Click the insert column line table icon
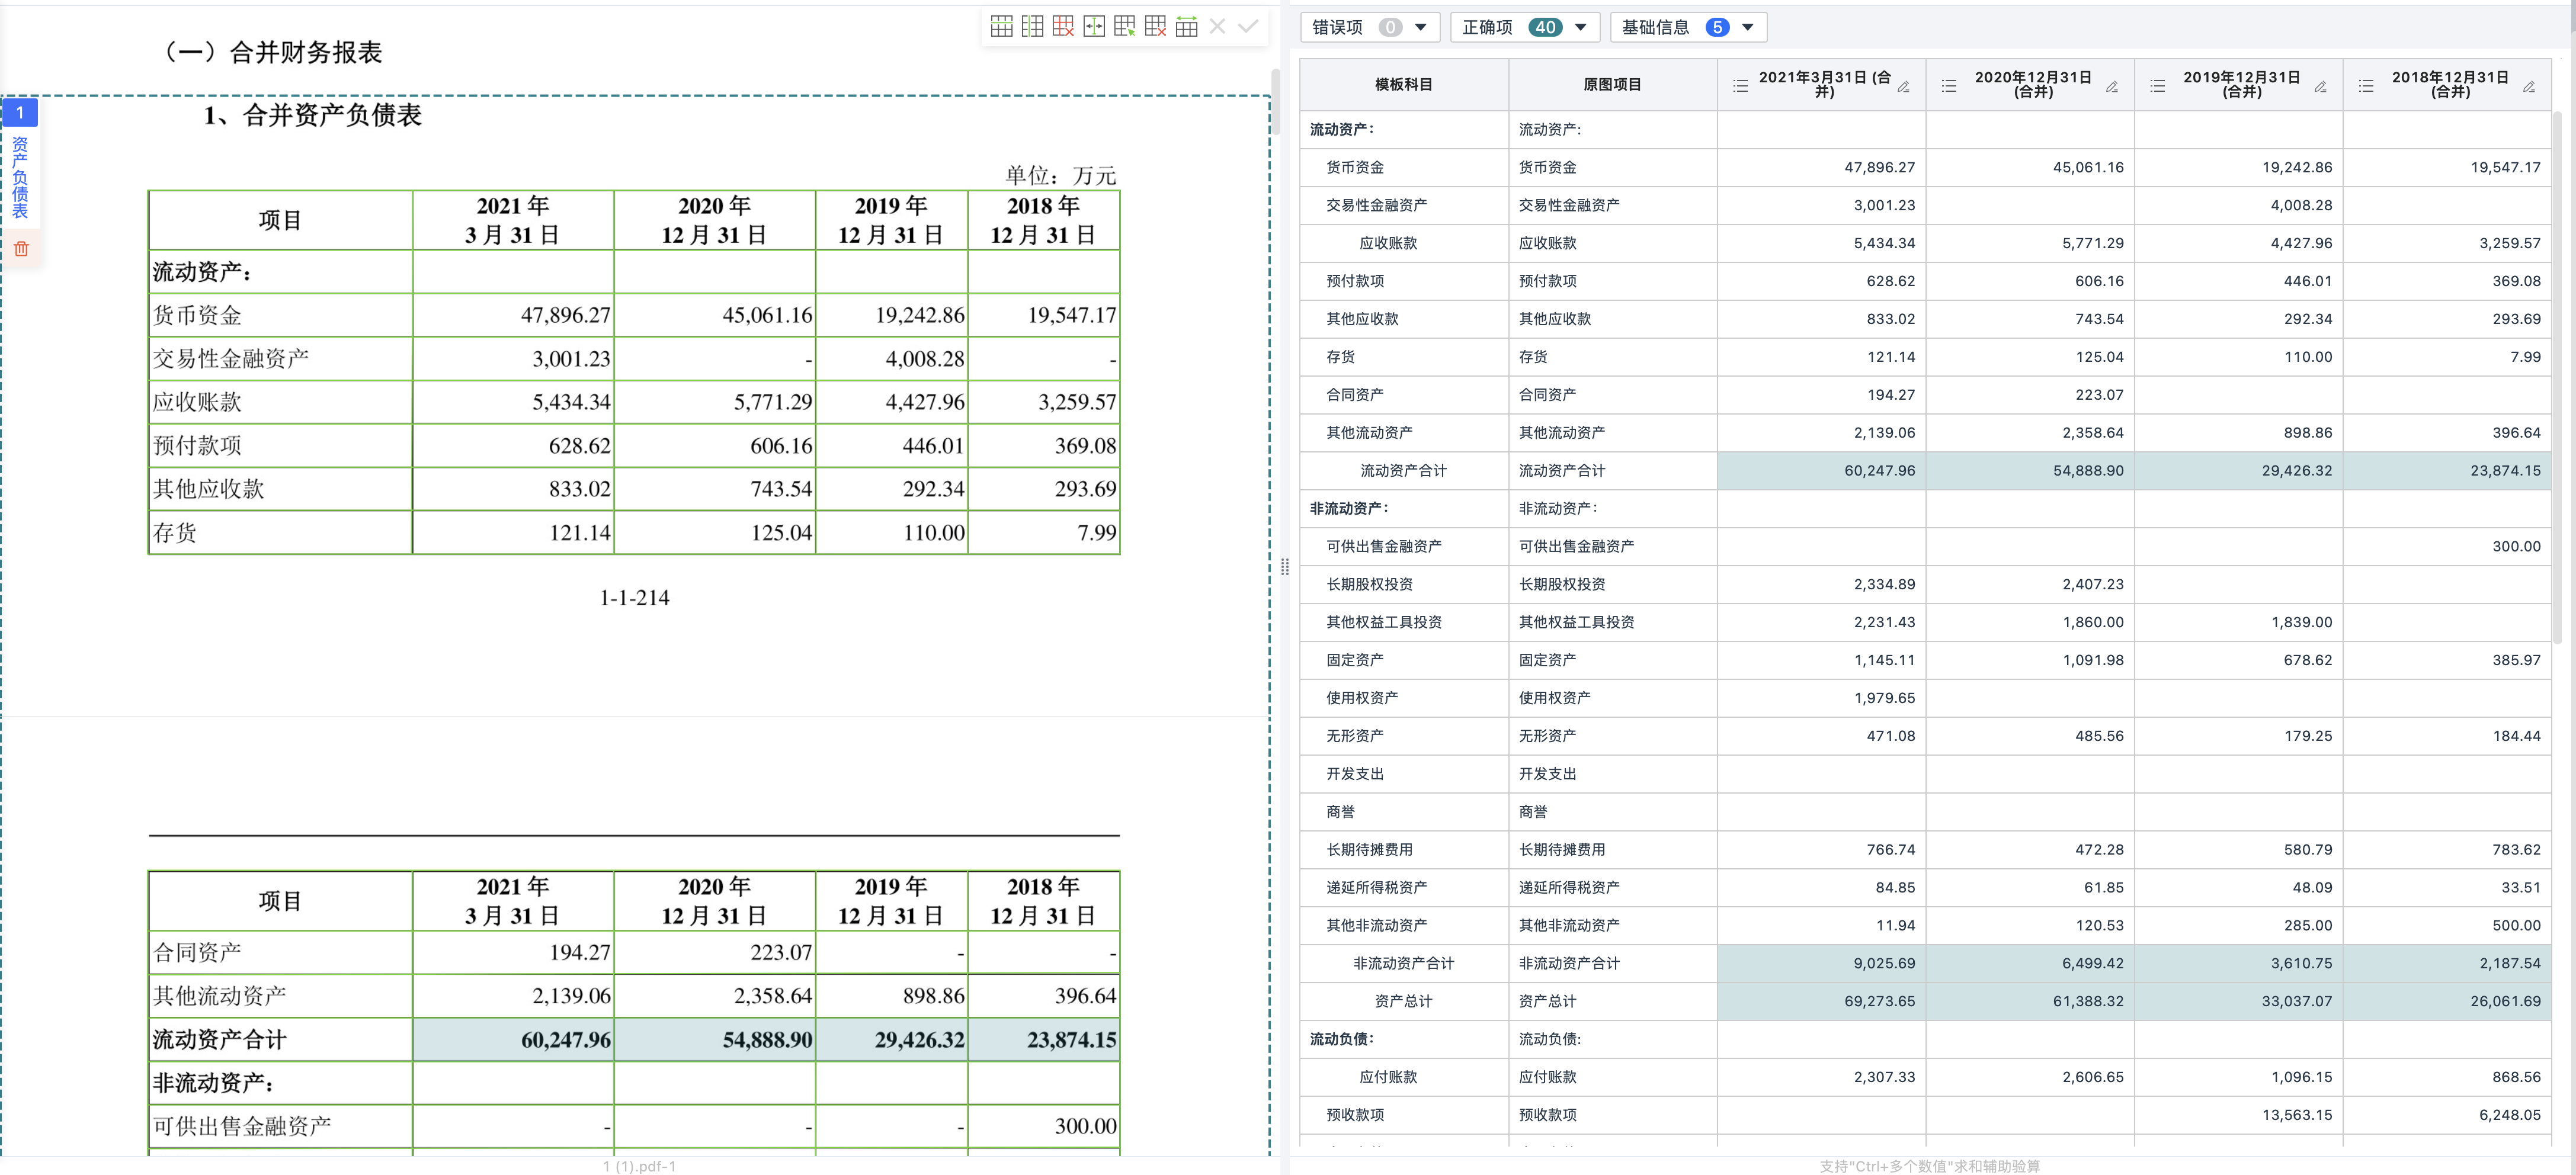 pyautogui.click(x=1032, y=27)
